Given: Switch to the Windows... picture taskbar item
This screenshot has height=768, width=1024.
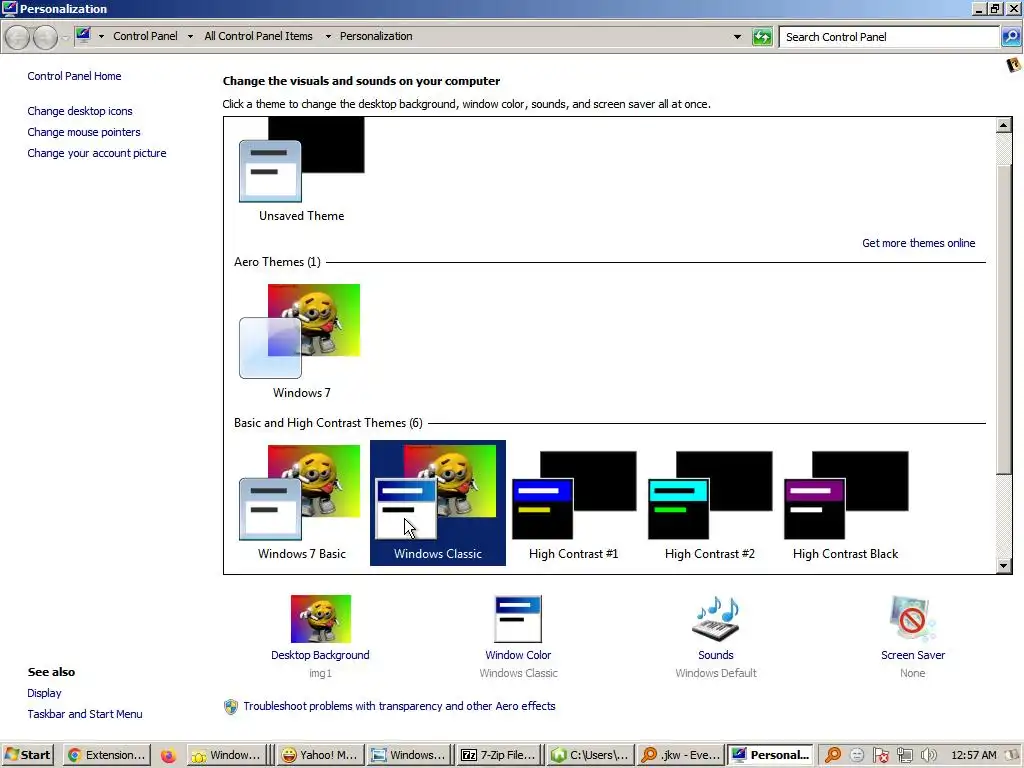Looking at the screenshot, I should point(408,755).
